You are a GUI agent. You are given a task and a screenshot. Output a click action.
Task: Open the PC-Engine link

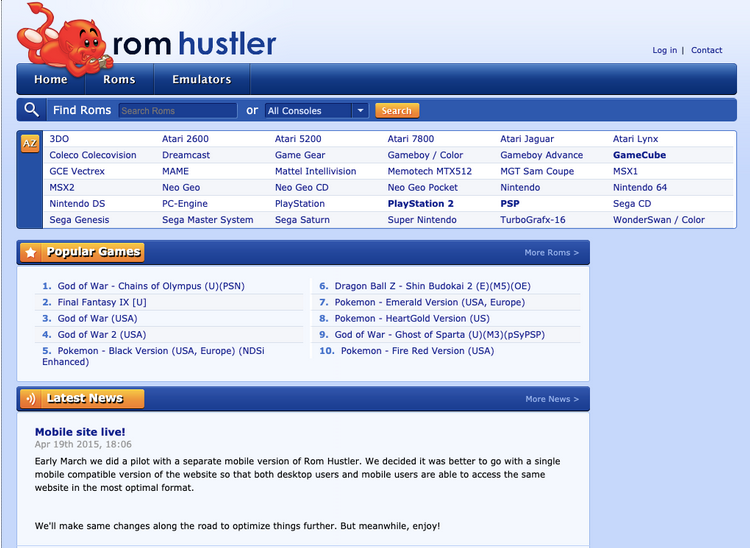(185, 204)
